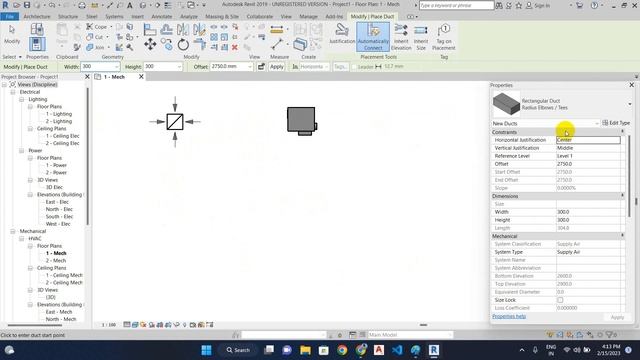Viewport: 640px width, 360px height.
Task: Click the red Delete X icon
Action: 235,47
